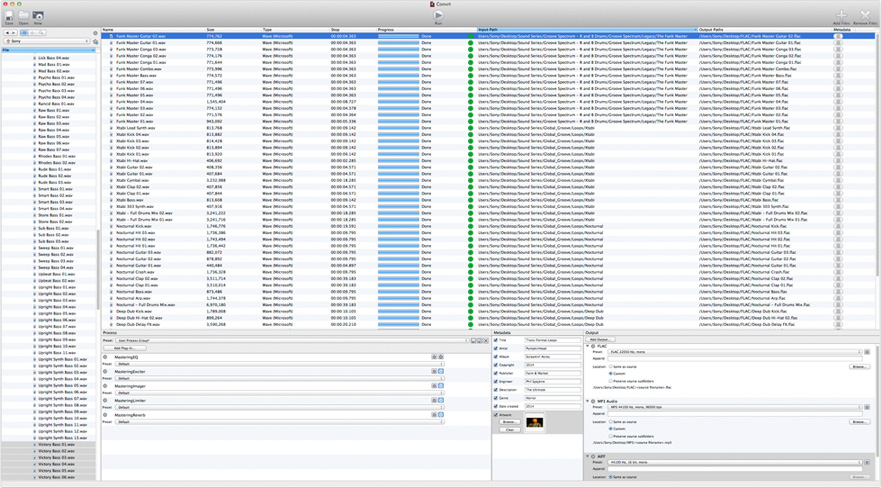This screenshot has height=488, width=881.
Task: Select Victory Bass 01.wav in browser
Action: 48,444
